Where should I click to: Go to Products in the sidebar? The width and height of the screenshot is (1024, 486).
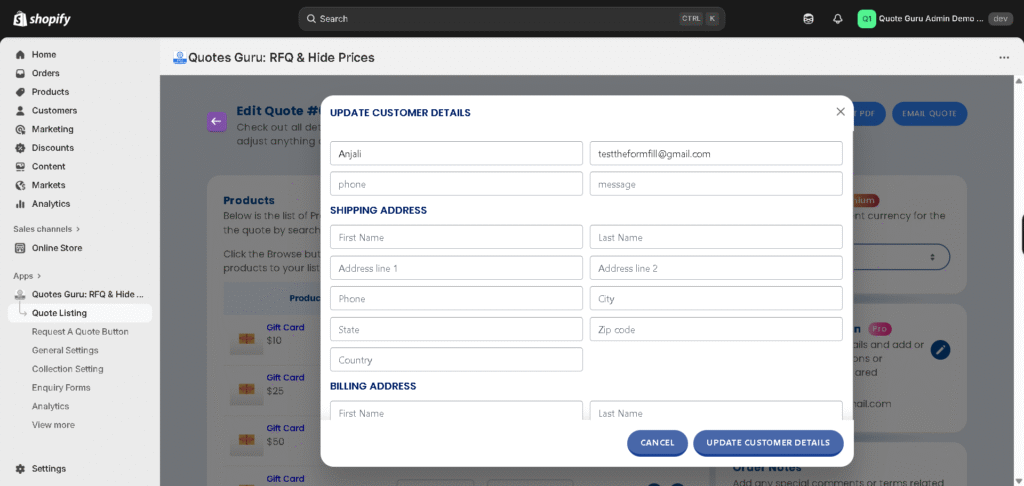(50, 92)
